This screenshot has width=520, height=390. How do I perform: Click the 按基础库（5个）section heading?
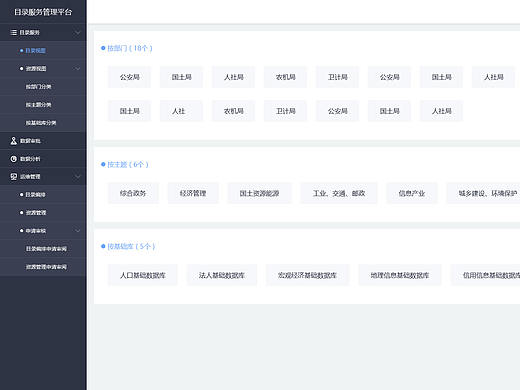point(131,246)
